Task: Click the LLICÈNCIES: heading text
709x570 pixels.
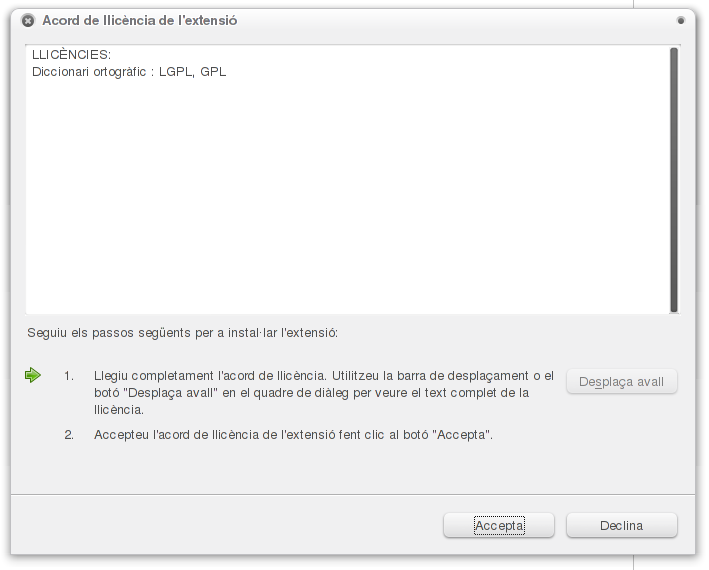Action: coord(71,55)
